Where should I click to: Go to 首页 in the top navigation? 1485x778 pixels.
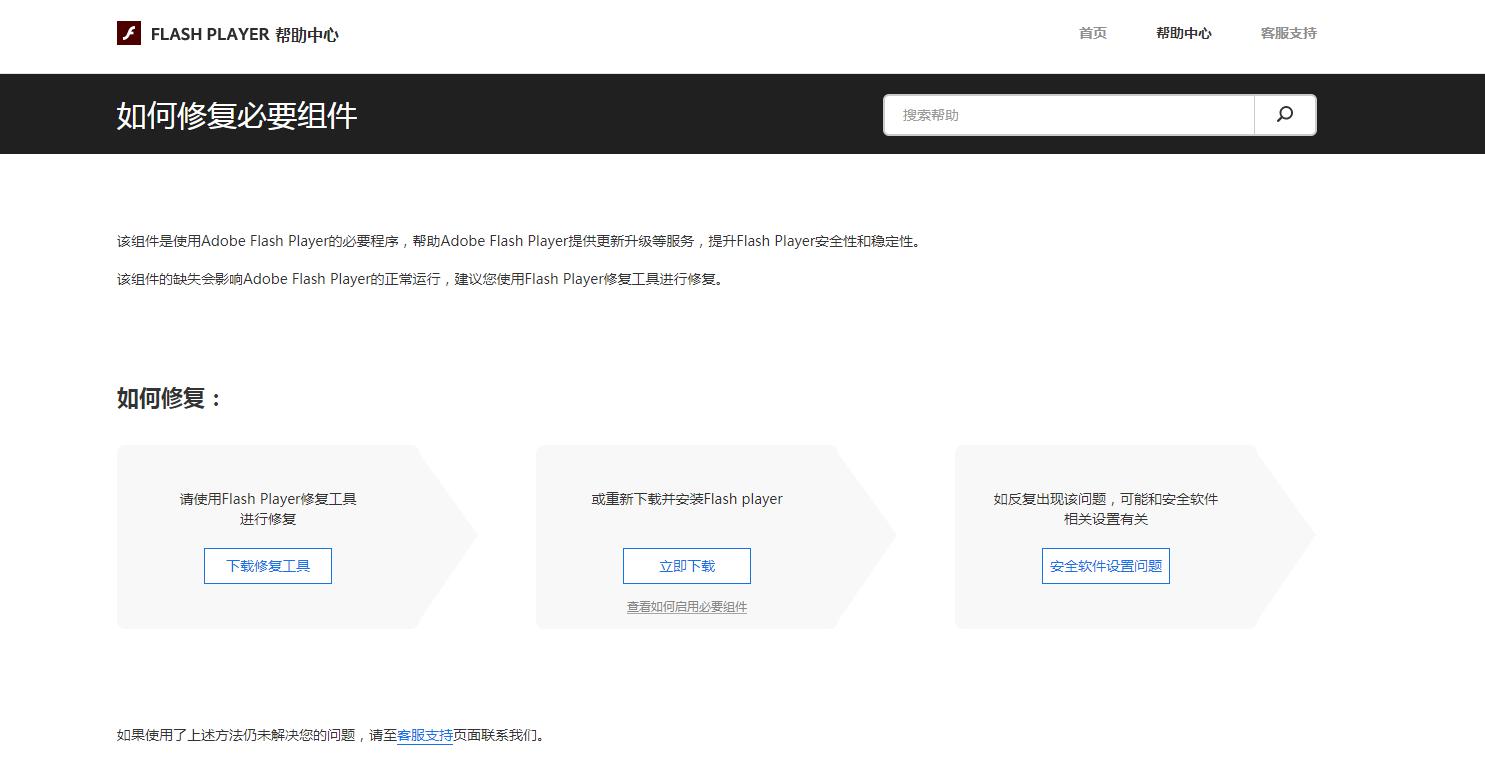point(1092,33)
